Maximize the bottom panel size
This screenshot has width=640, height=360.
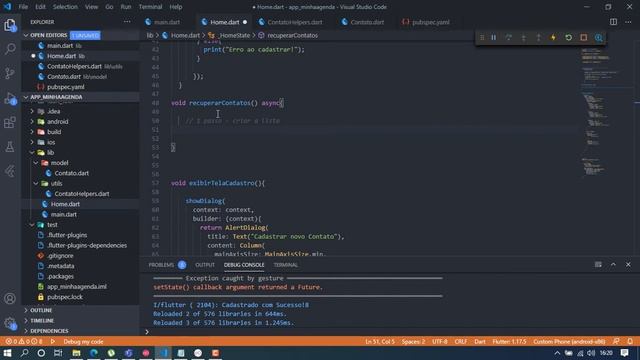[x=613, y=264]
